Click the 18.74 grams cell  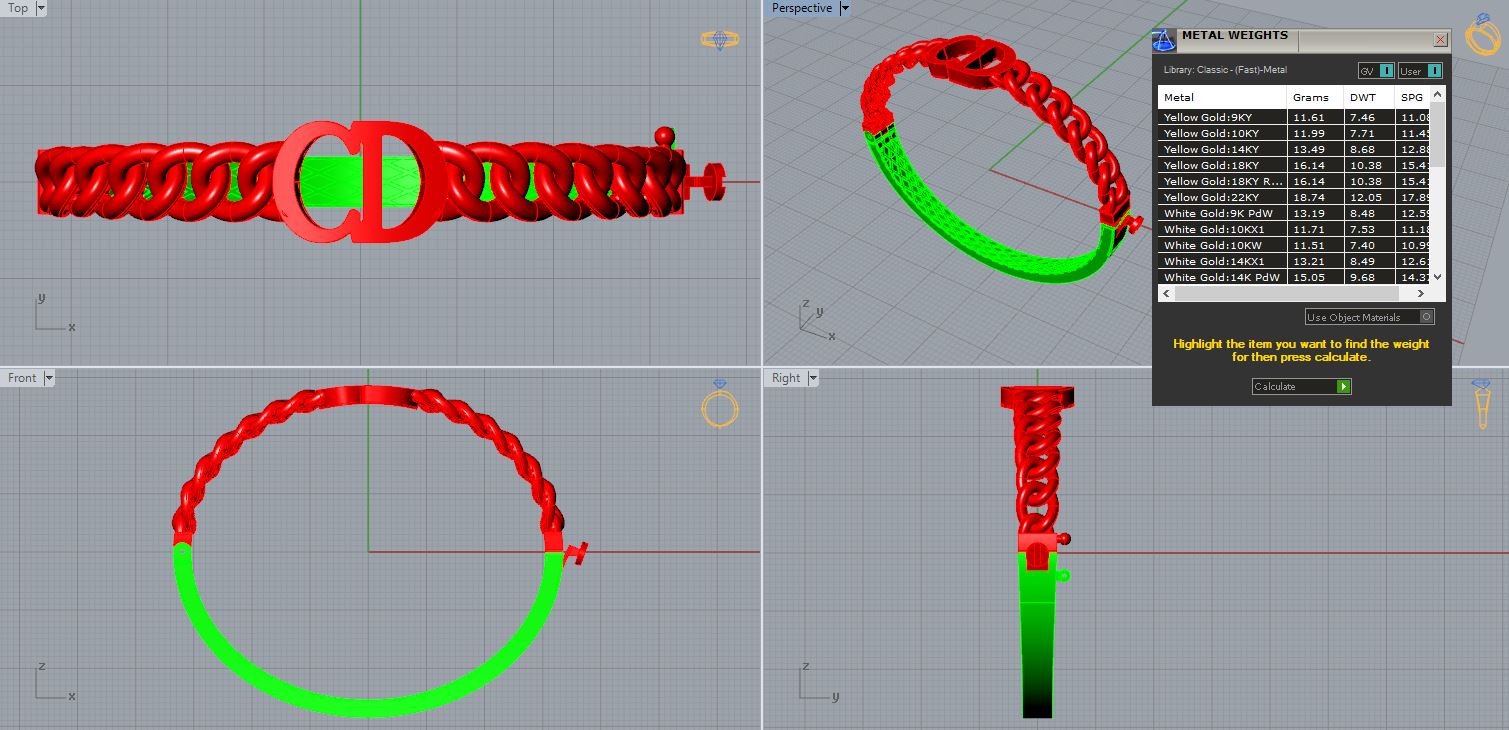coord(1315,197)
